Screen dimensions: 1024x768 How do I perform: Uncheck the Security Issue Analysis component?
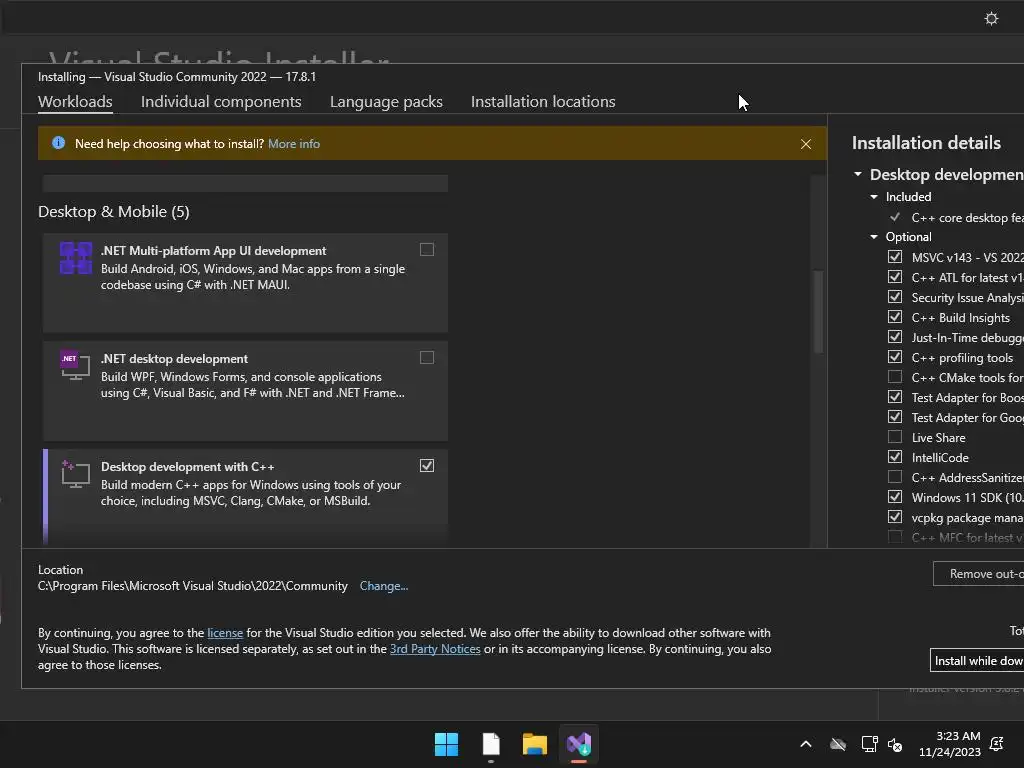[x=895, y=297]
